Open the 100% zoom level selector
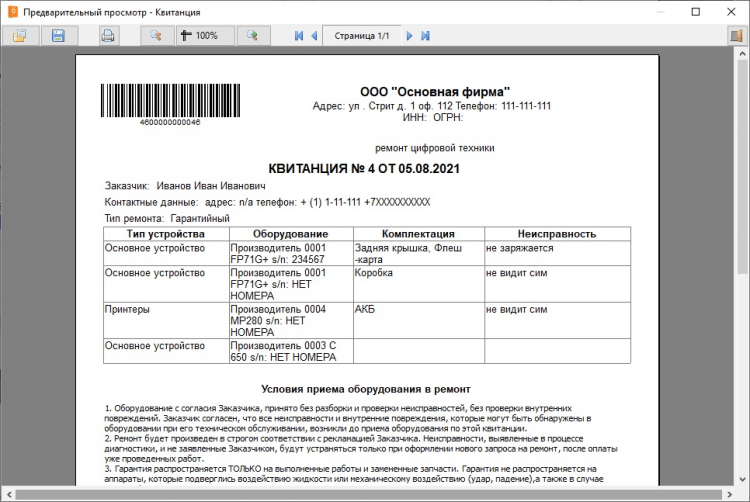 [205, 35]
